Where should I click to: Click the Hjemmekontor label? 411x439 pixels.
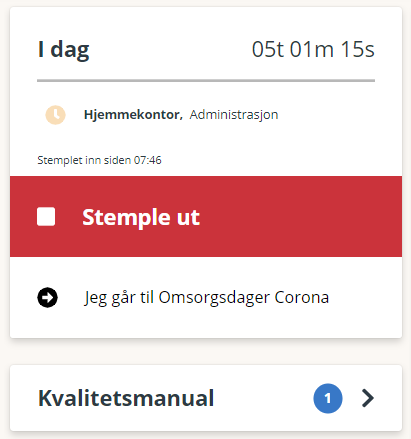(x=133, y=115)
